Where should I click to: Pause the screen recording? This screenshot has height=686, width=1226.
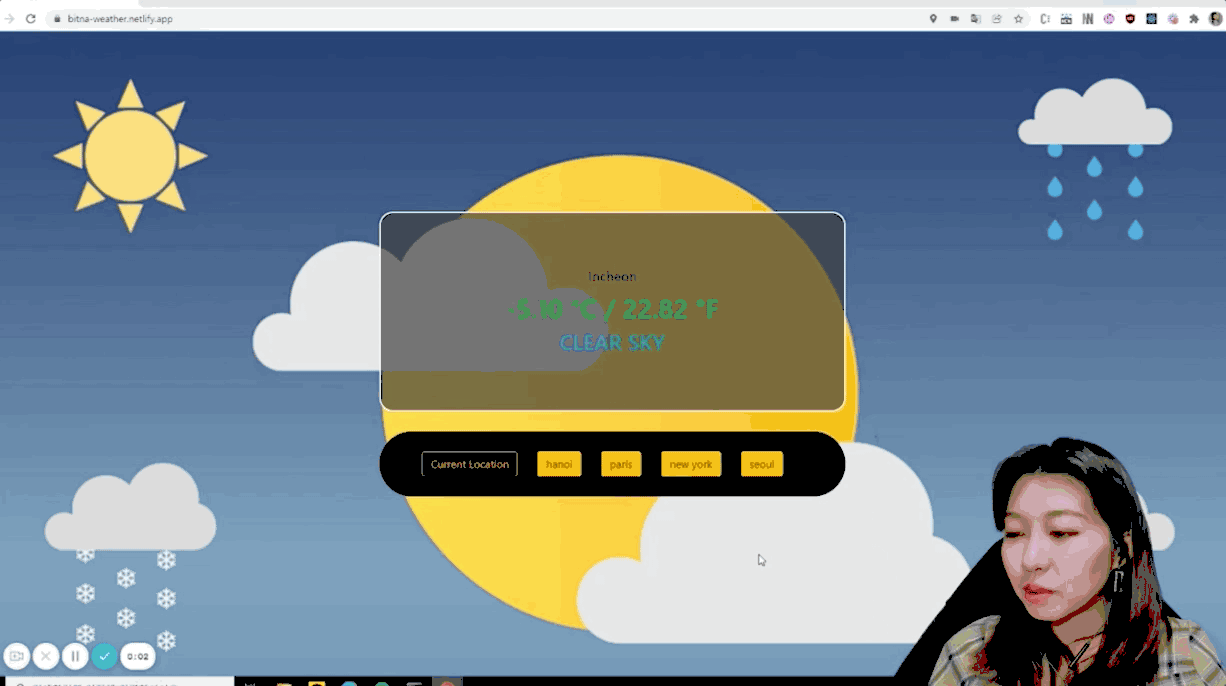point(75,656)
